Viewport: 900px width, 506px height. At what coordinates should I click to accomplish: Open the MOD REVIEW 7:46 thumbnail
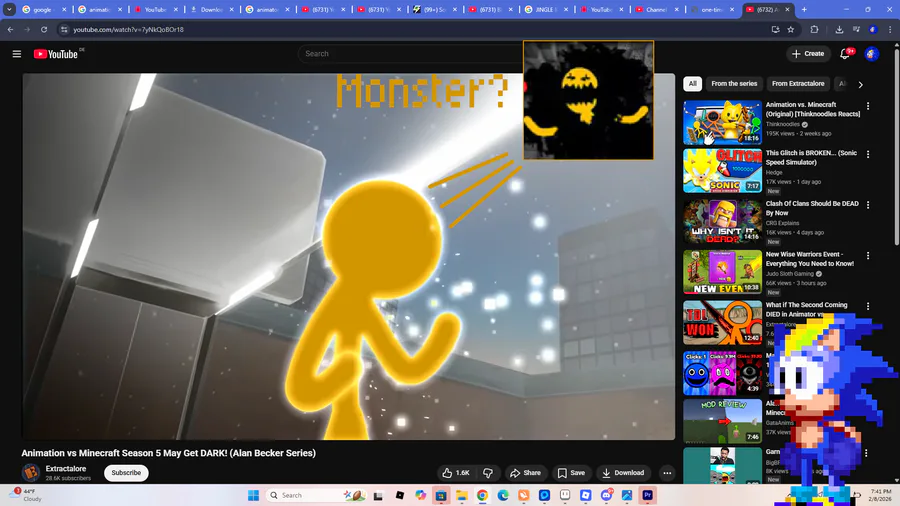tap(722, 421)
